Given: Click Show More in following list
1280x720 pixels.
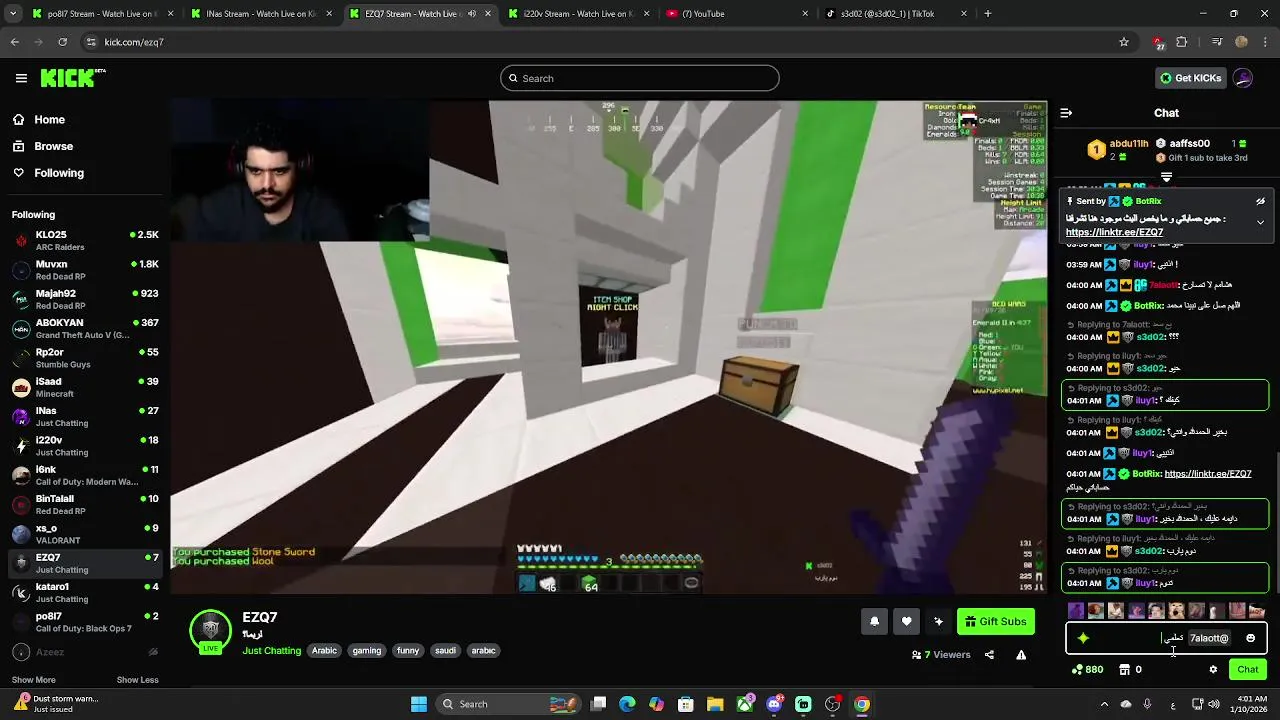Looking at the screenshot, I should click(33, 680).
